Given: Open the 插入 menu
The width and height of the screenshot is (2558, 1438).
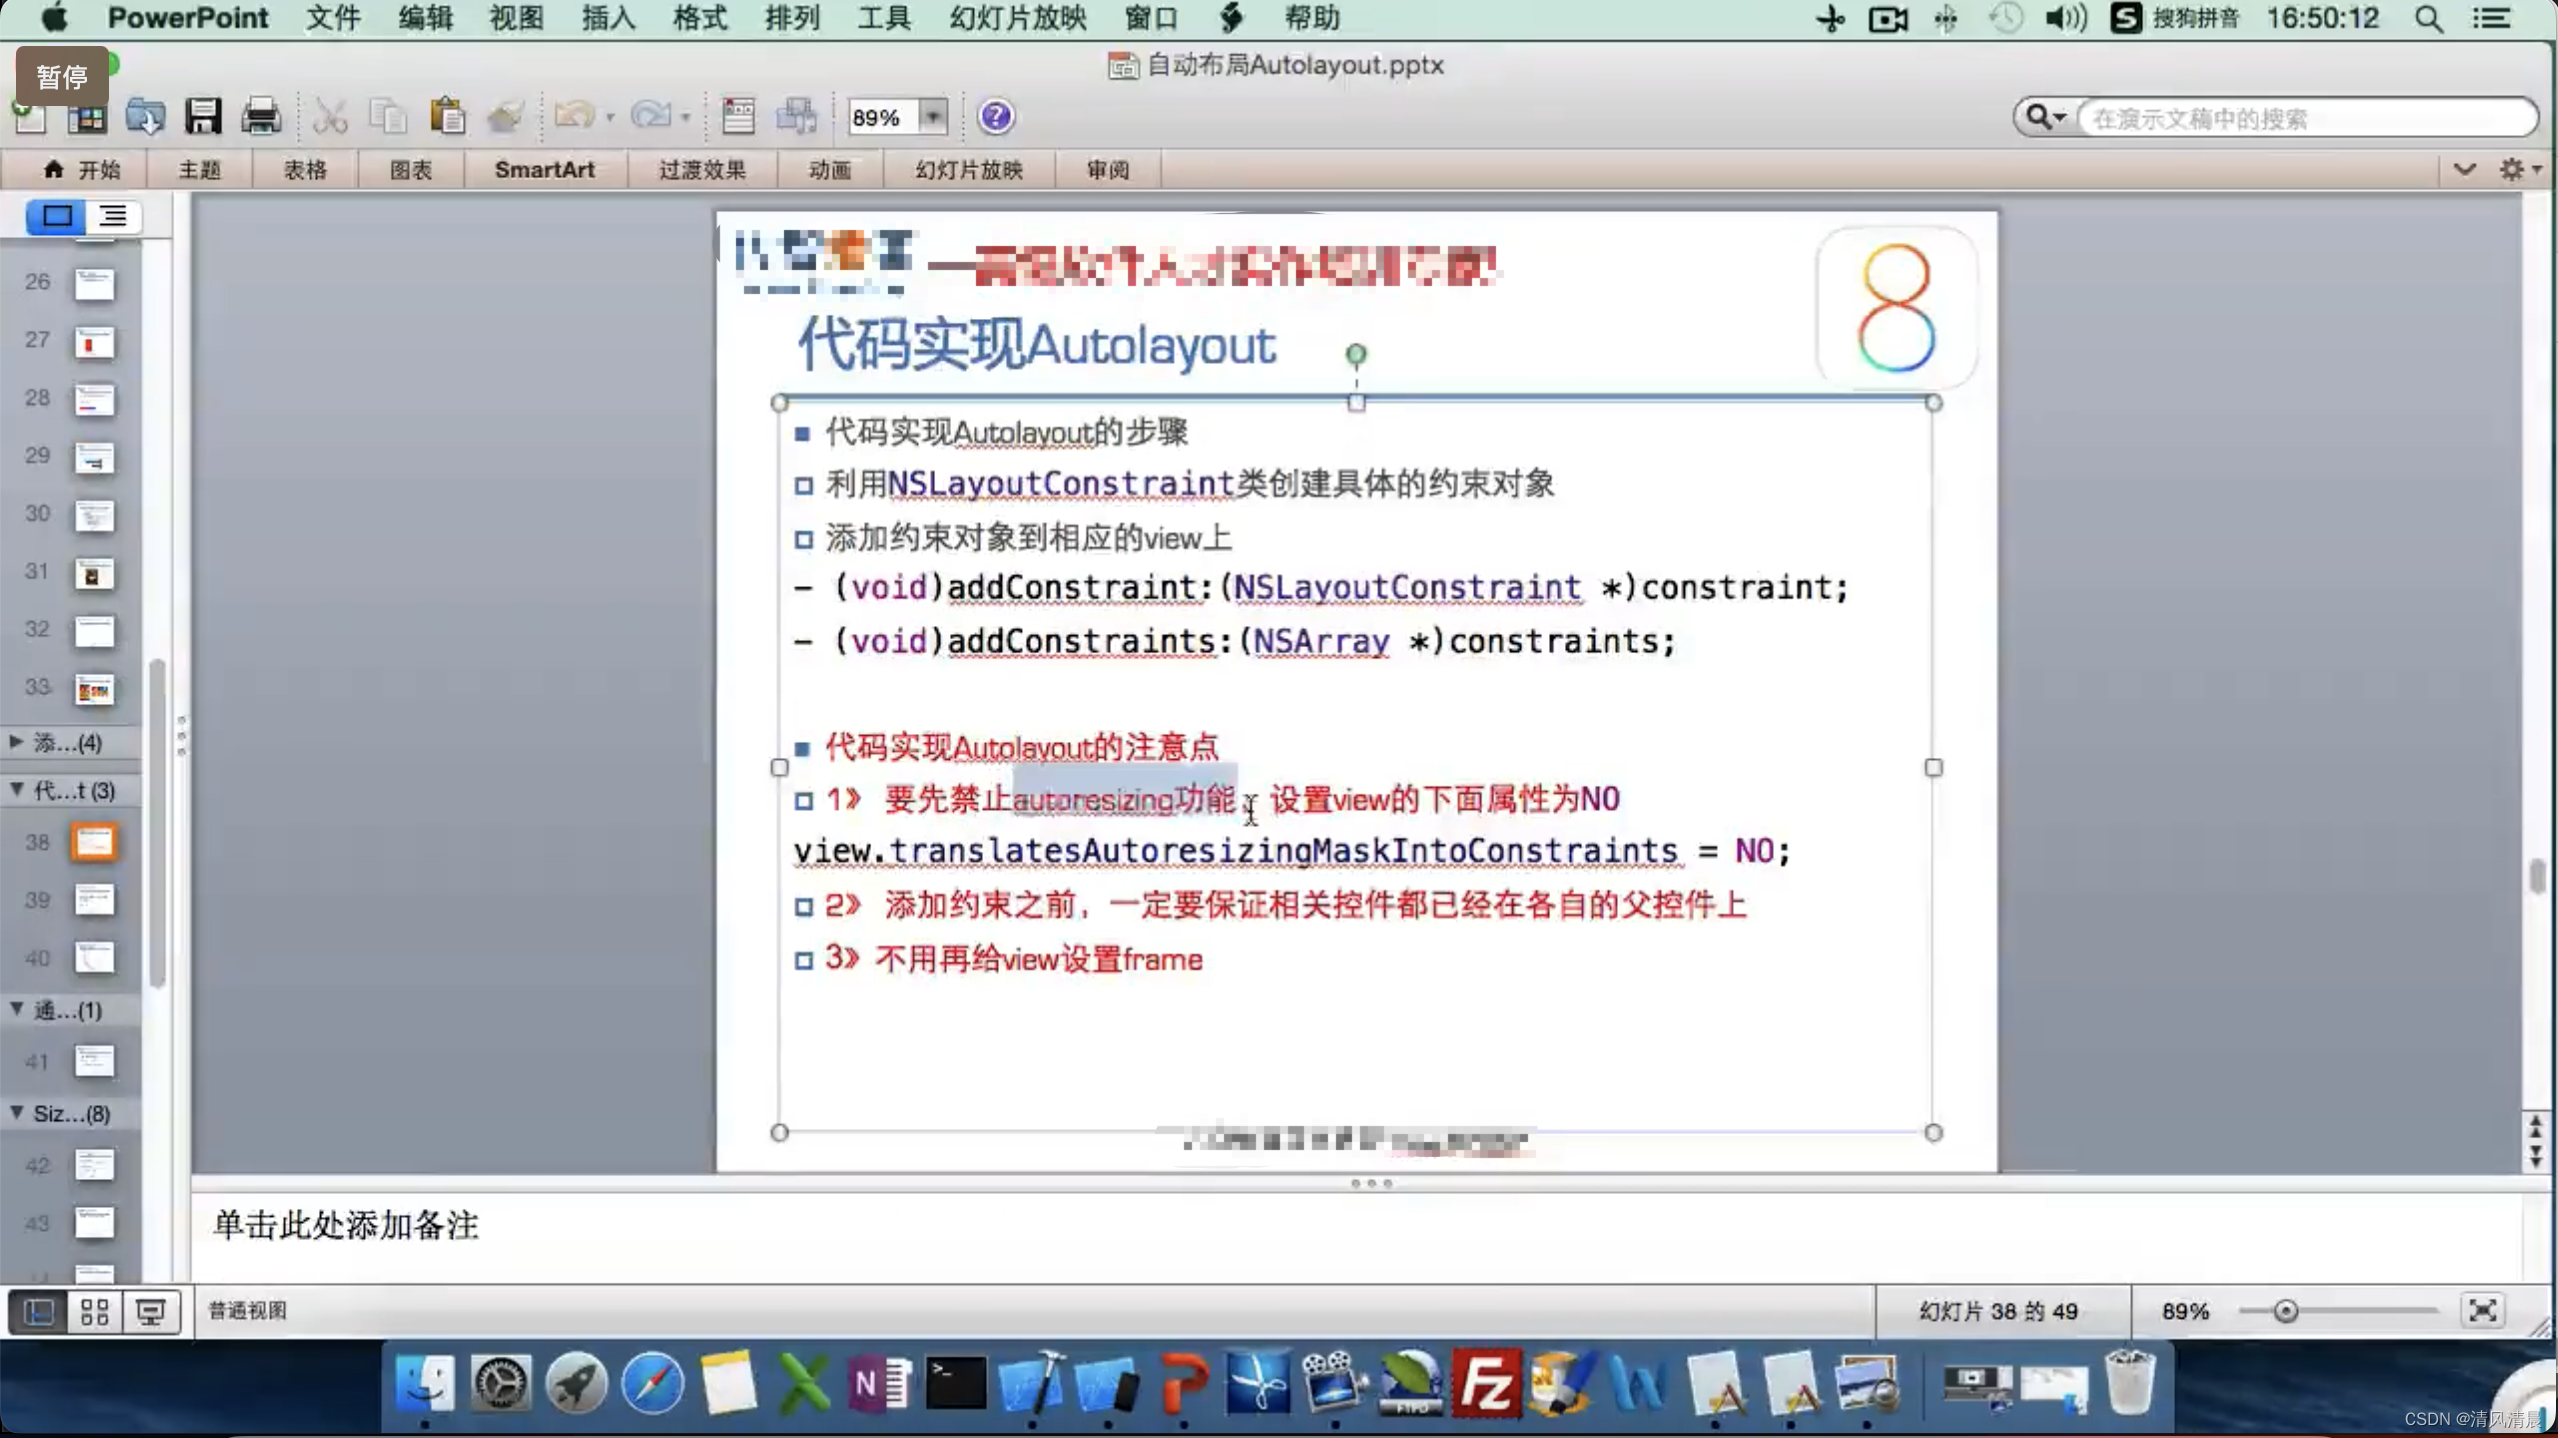Looking at the screenshot, I should click(x=608, y=18).
